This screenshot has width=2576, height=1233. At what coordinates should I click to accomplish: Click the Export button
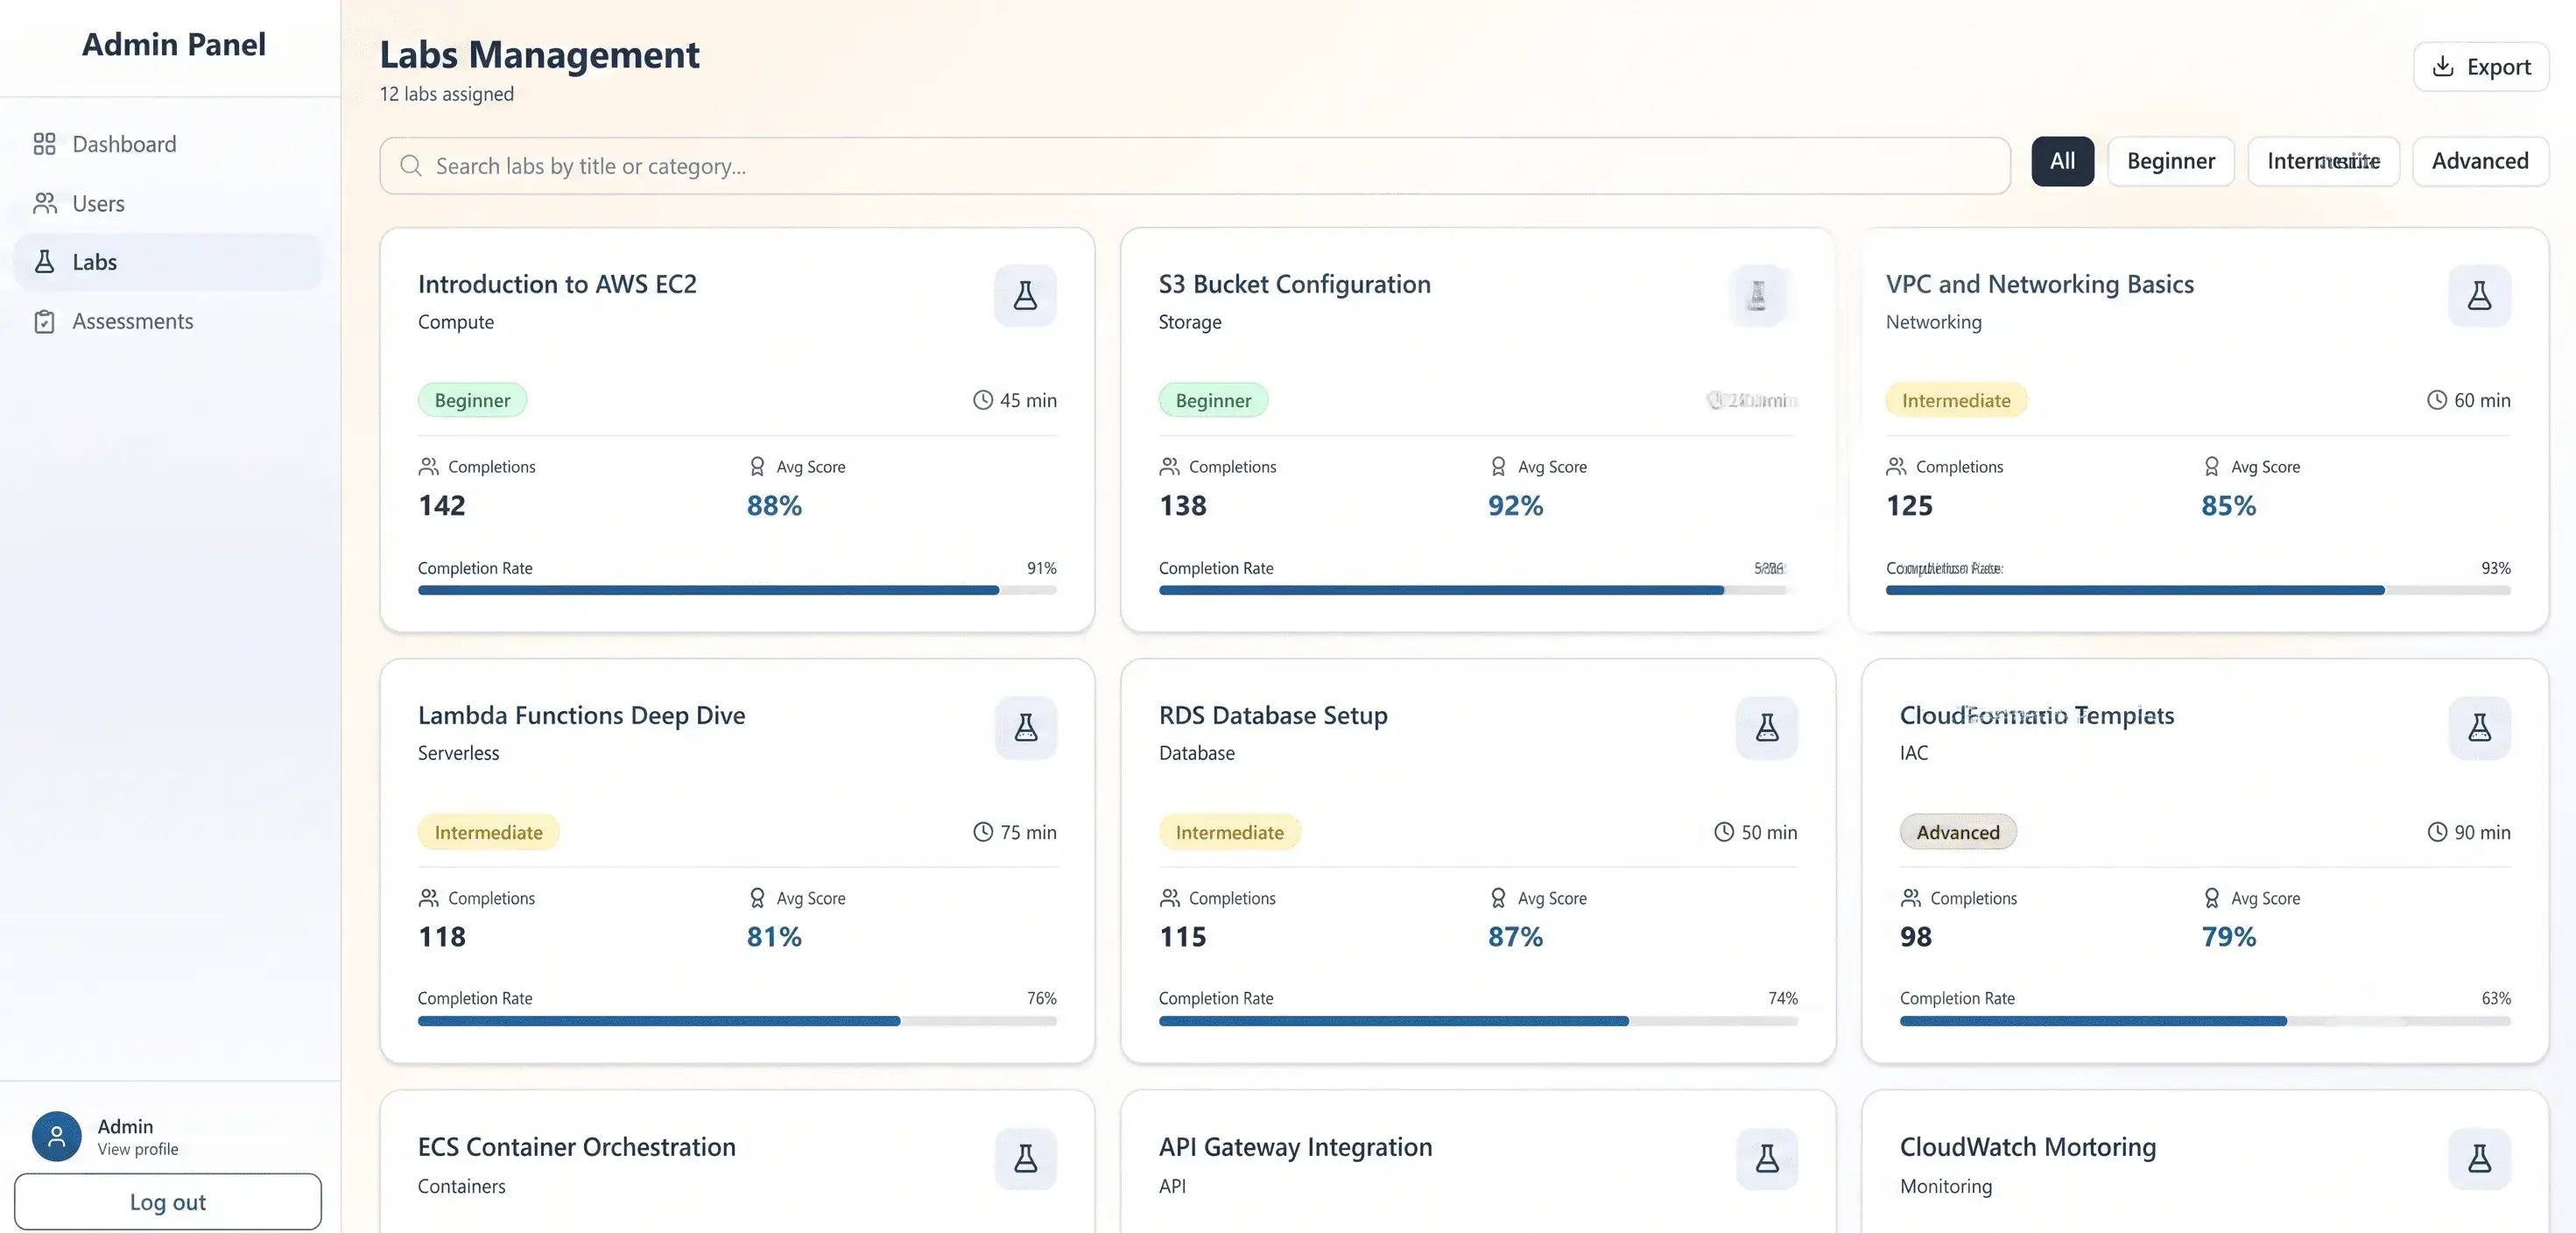click(x=2481, y=67)
